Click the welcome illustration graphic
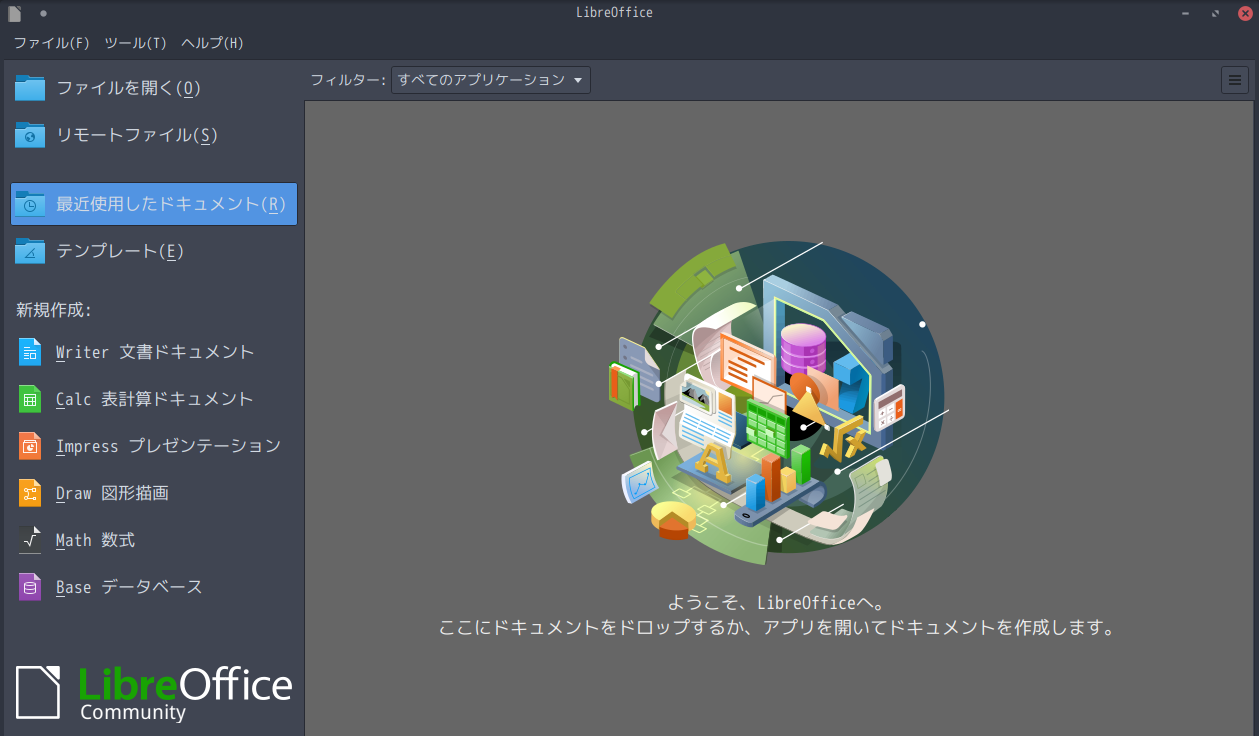The height and width of the screenshot is (736, 1259). (777, 403)
